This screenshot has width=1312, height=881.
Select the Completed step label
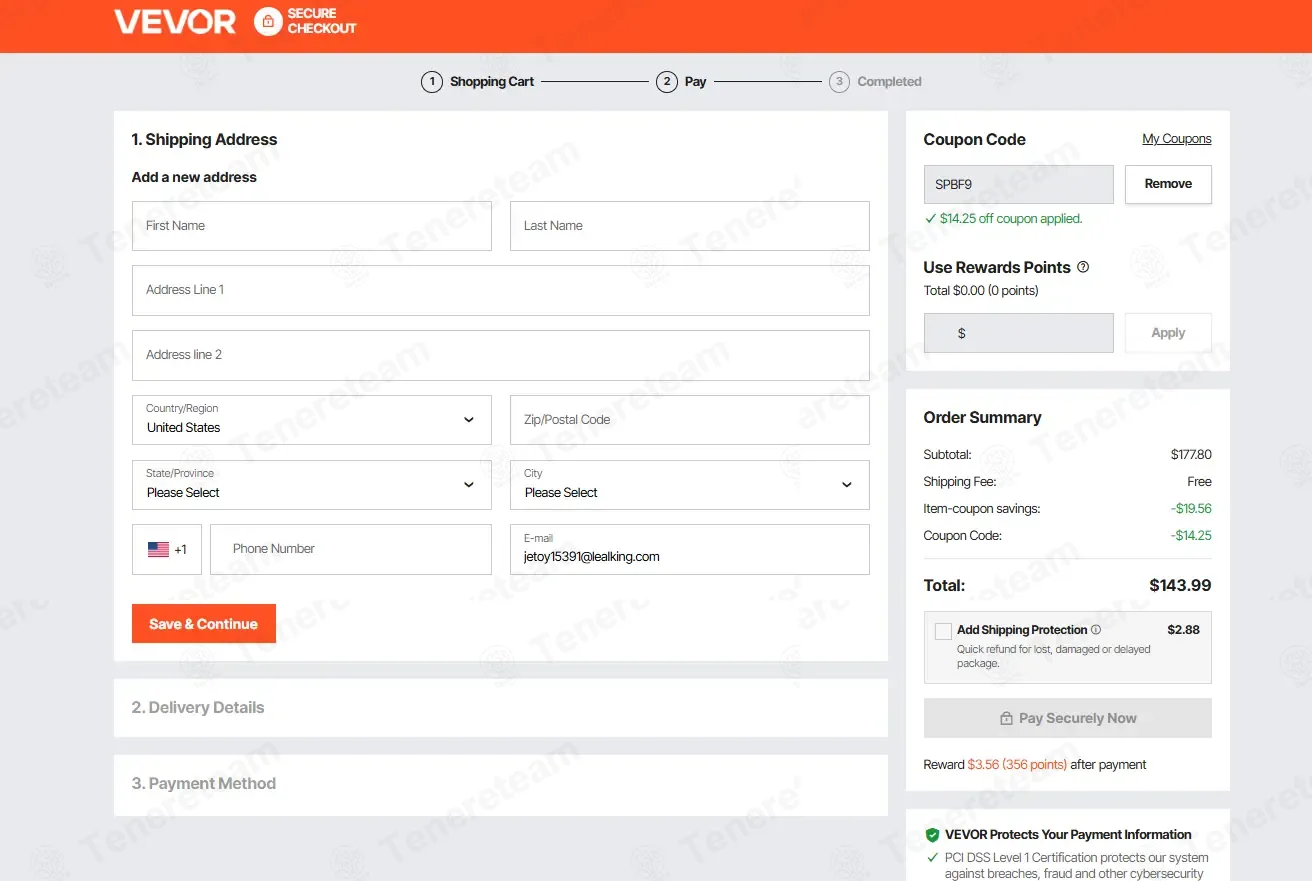pos(890,82)
